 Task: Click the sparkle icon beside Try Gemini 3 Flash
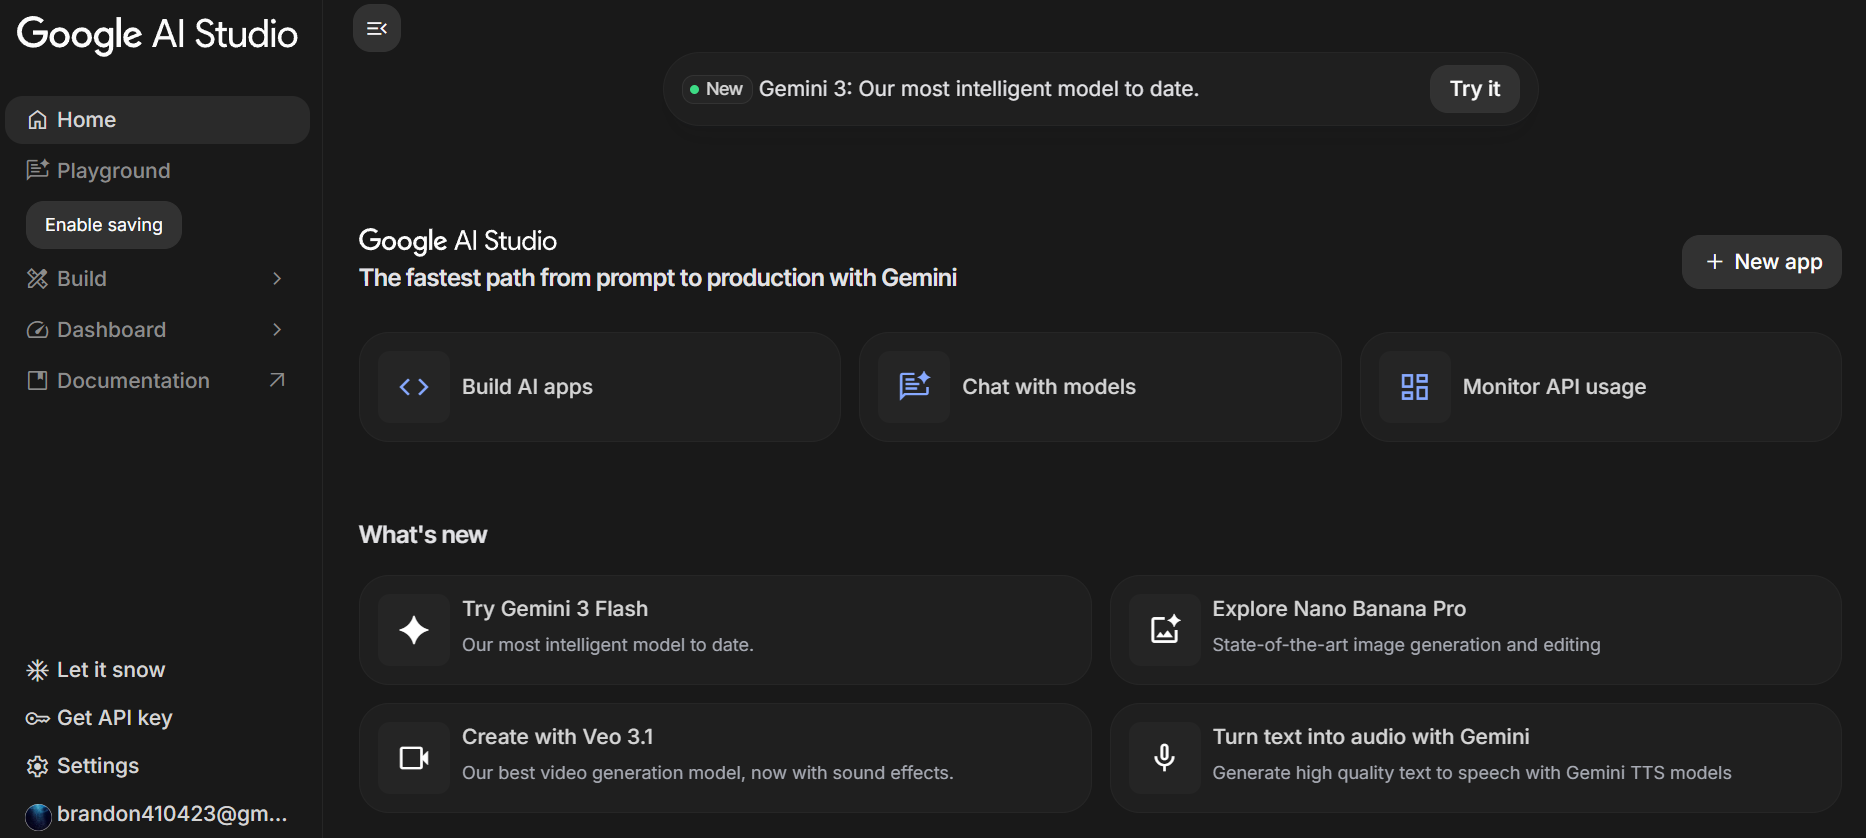pos(414,630)
